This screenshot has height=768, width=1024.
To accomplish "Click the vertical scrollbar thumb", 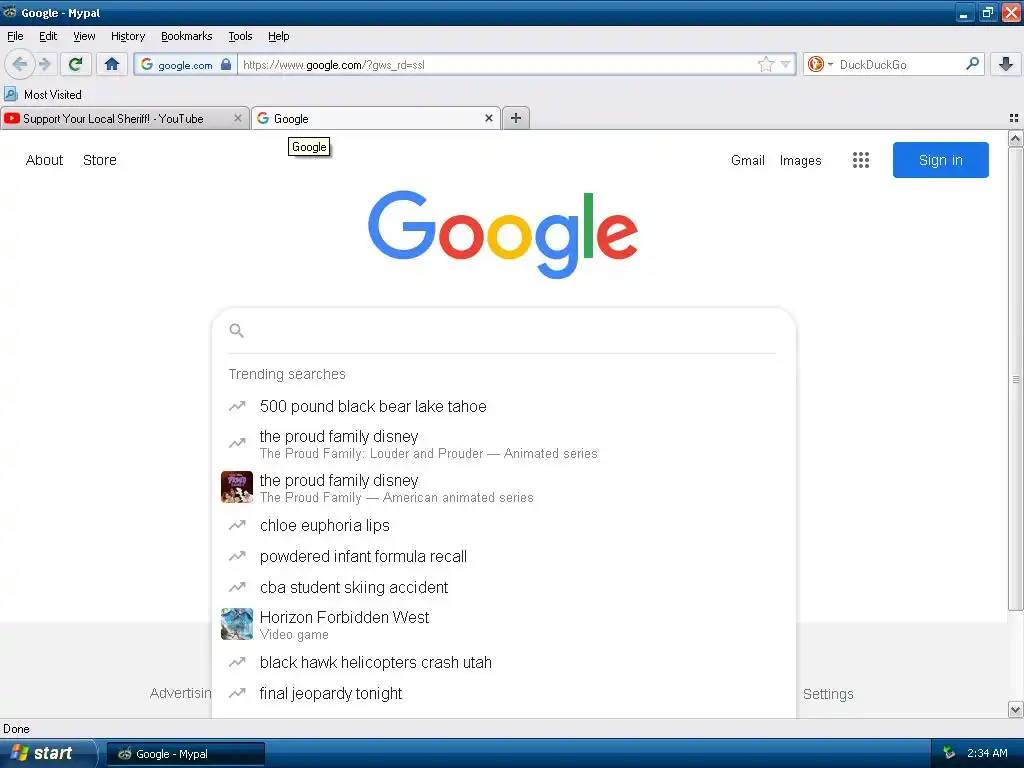I will pos(1015,379).
